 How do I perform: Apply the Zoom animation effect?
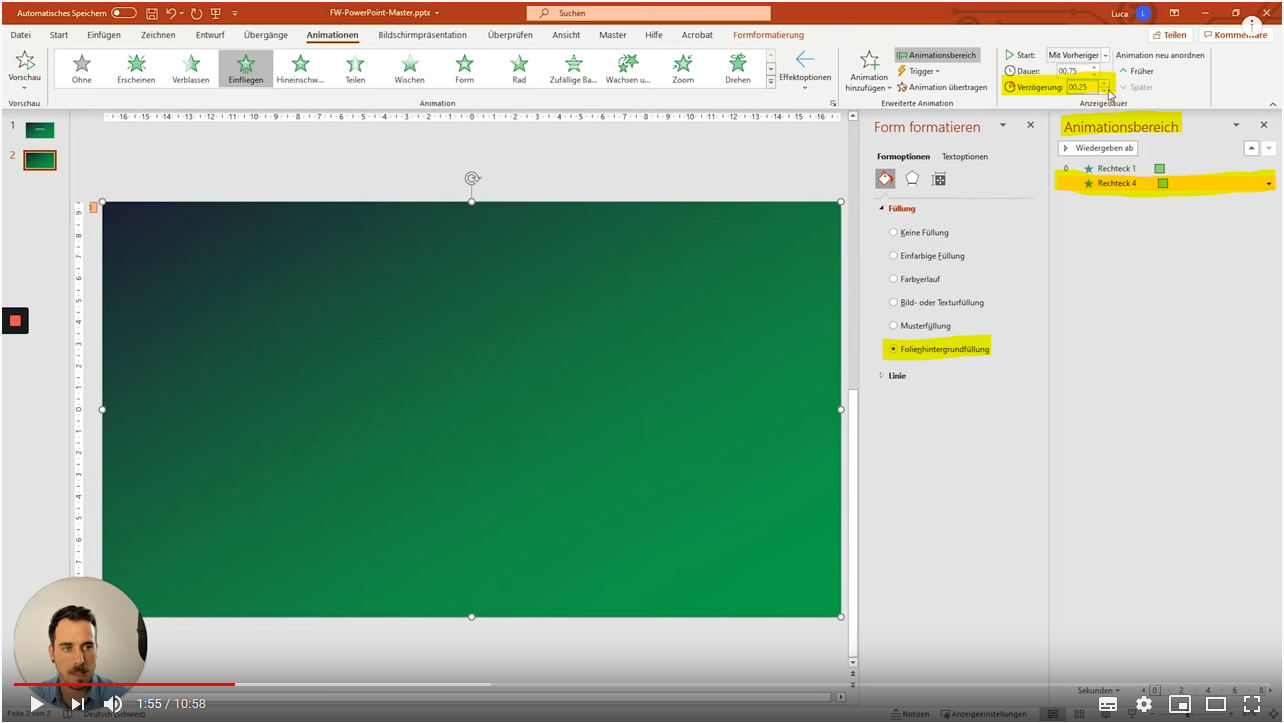[683, 69]
